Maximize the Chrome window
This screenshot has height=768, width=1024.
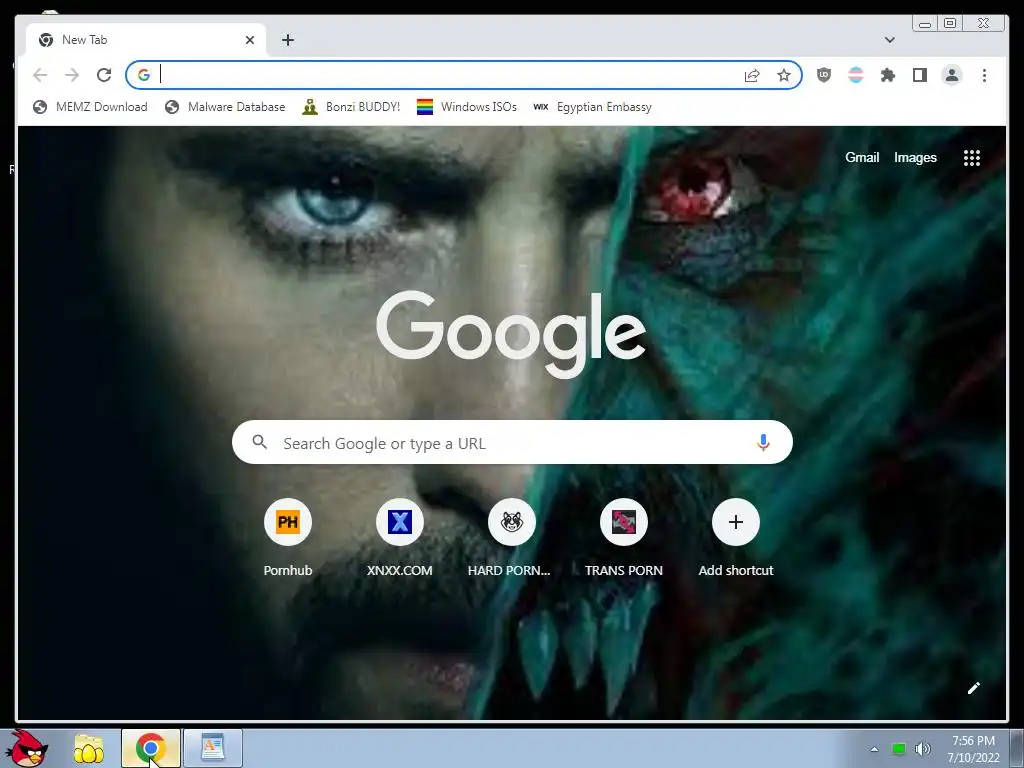click(x=950, y=24)
